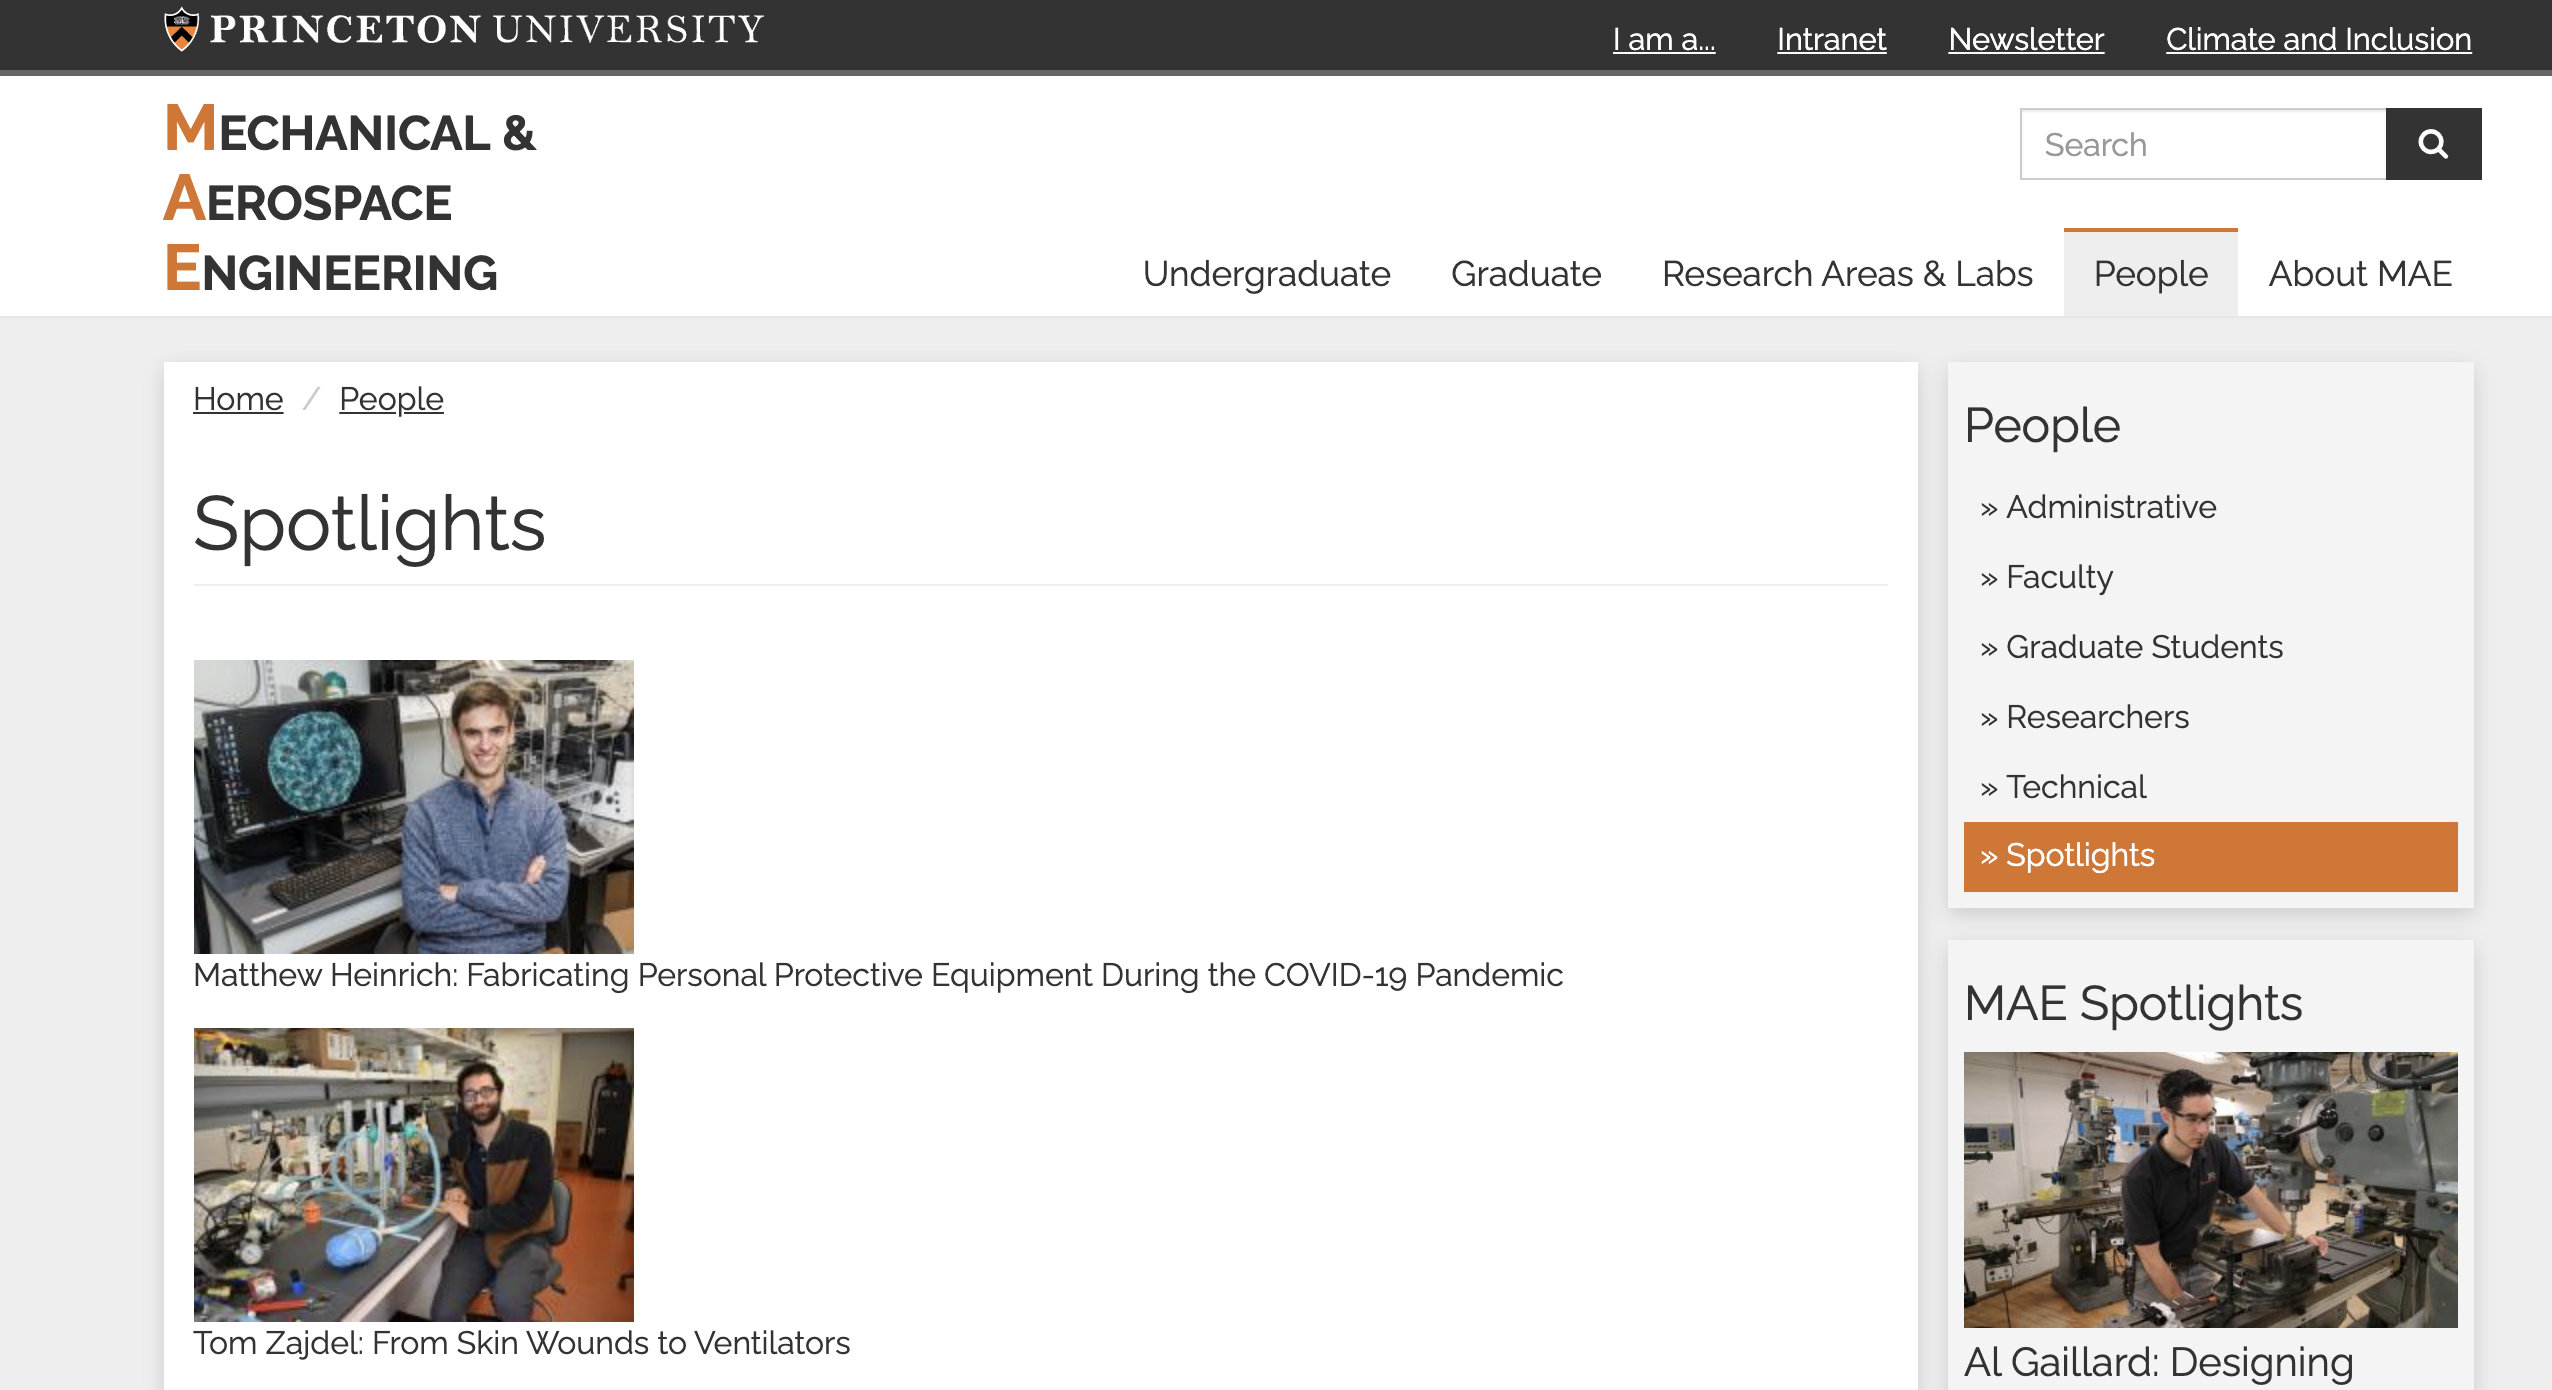The image size is (2552, 1390).
Task: Expand Research Areas & Labs menu
Action: point(1846,274)
